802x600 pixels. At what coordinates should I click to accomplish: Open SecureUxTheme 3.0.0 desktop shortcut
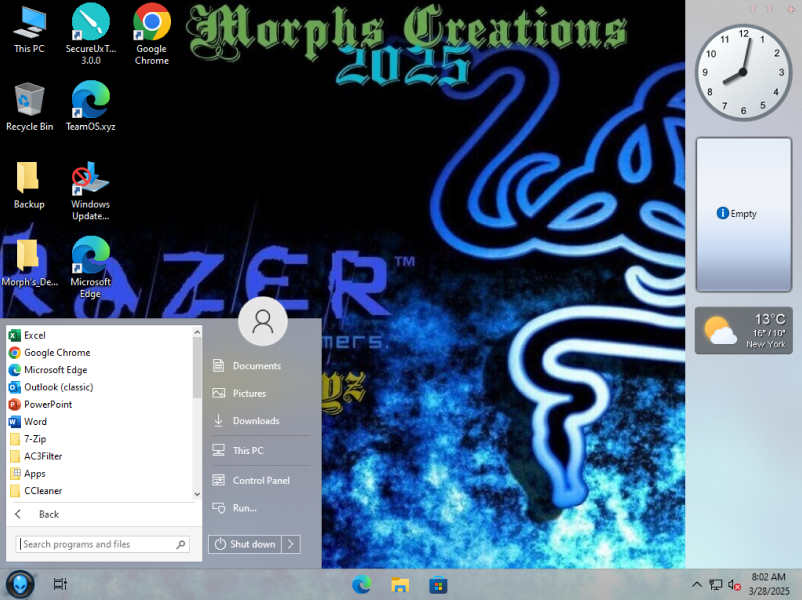pyautogui.click(x=91, y=34)
